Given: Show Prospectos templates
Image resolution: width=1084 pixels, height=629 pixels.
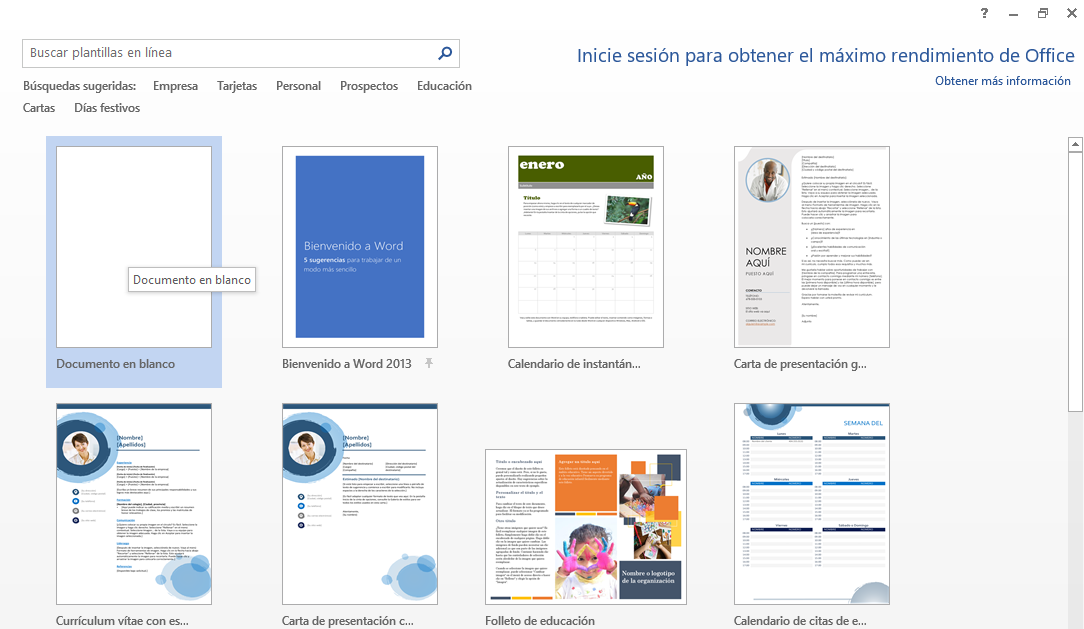Looking at the screenshot, I should coord(368,86).
